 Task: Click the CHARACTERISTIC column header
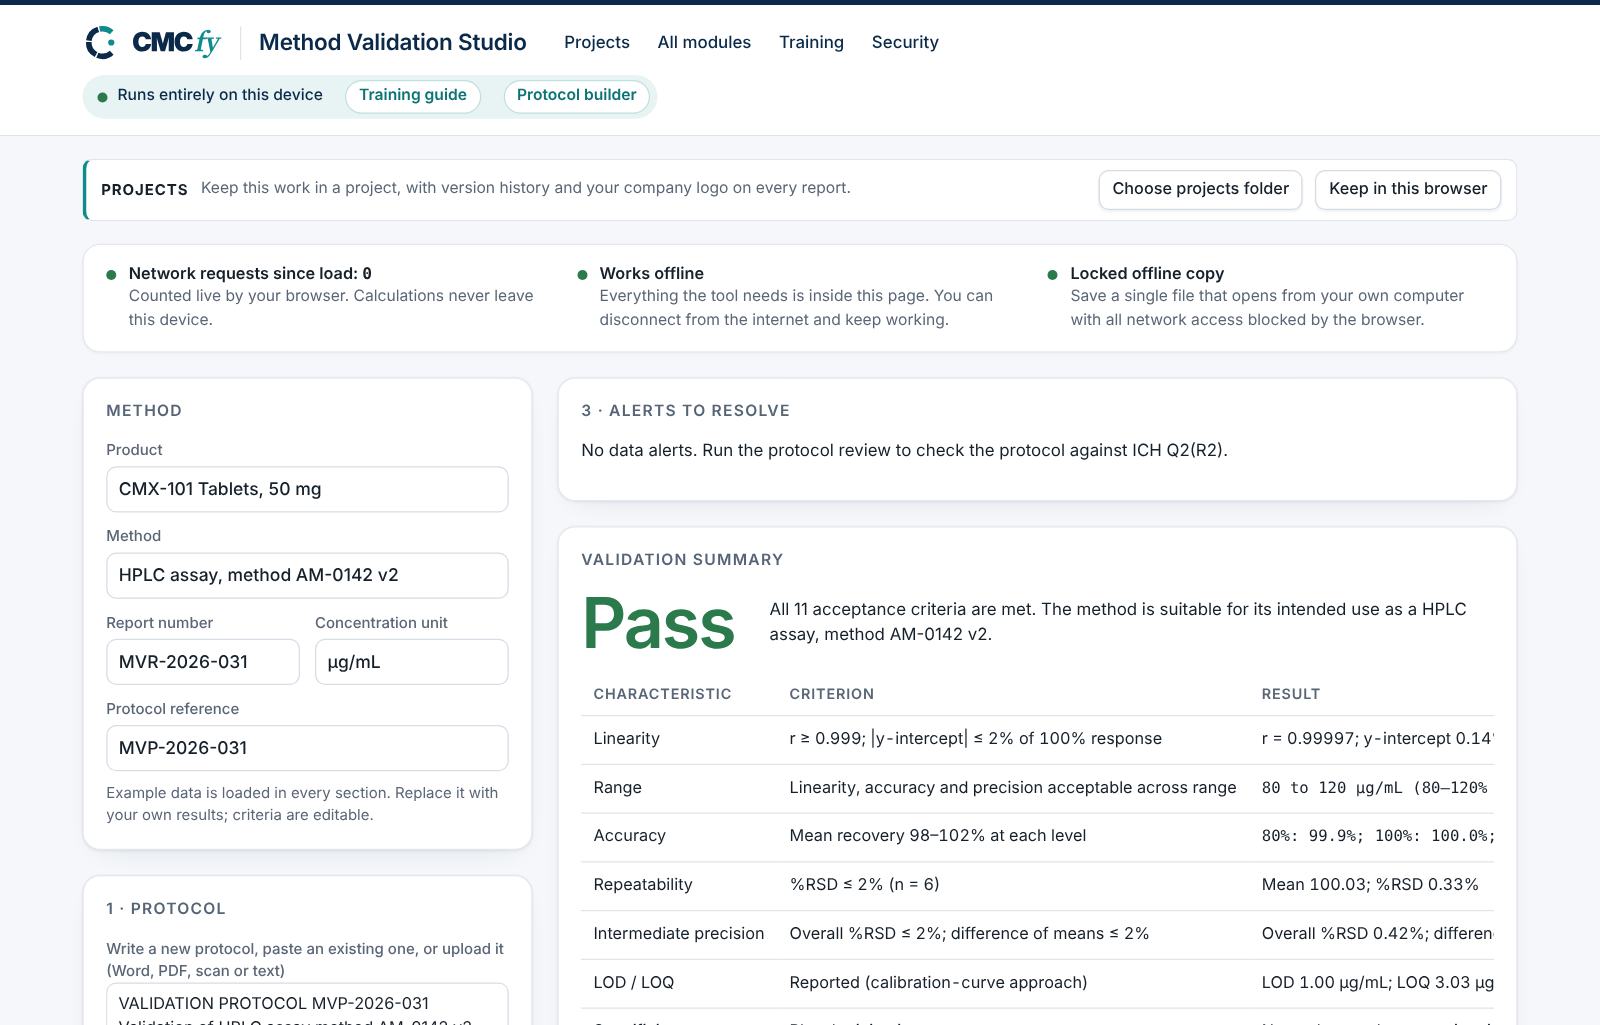pos(662,694)
